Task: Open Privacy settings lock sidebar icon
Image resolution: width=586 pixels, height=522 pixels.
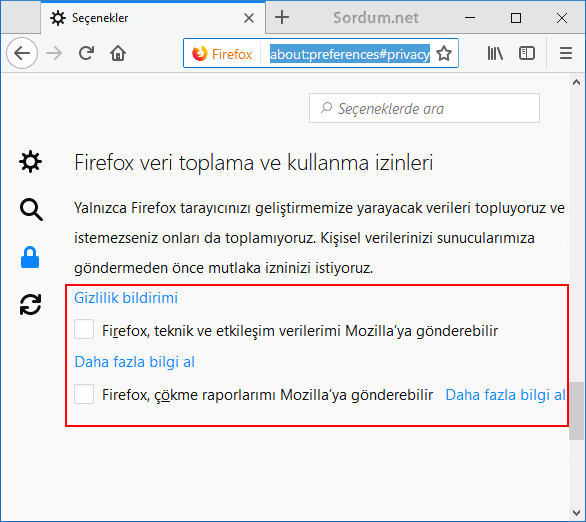Action: click(x=30, y=257)
